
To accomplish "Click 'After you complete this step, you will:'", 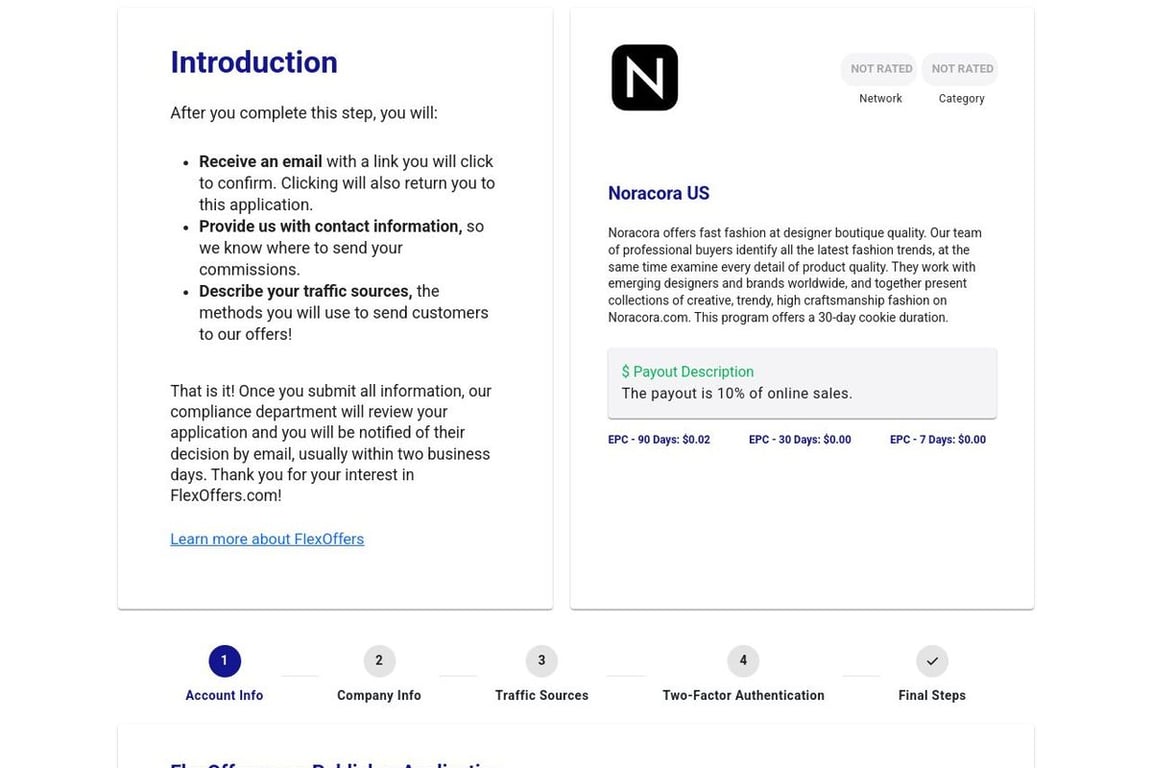I will (x=303, y=113).
